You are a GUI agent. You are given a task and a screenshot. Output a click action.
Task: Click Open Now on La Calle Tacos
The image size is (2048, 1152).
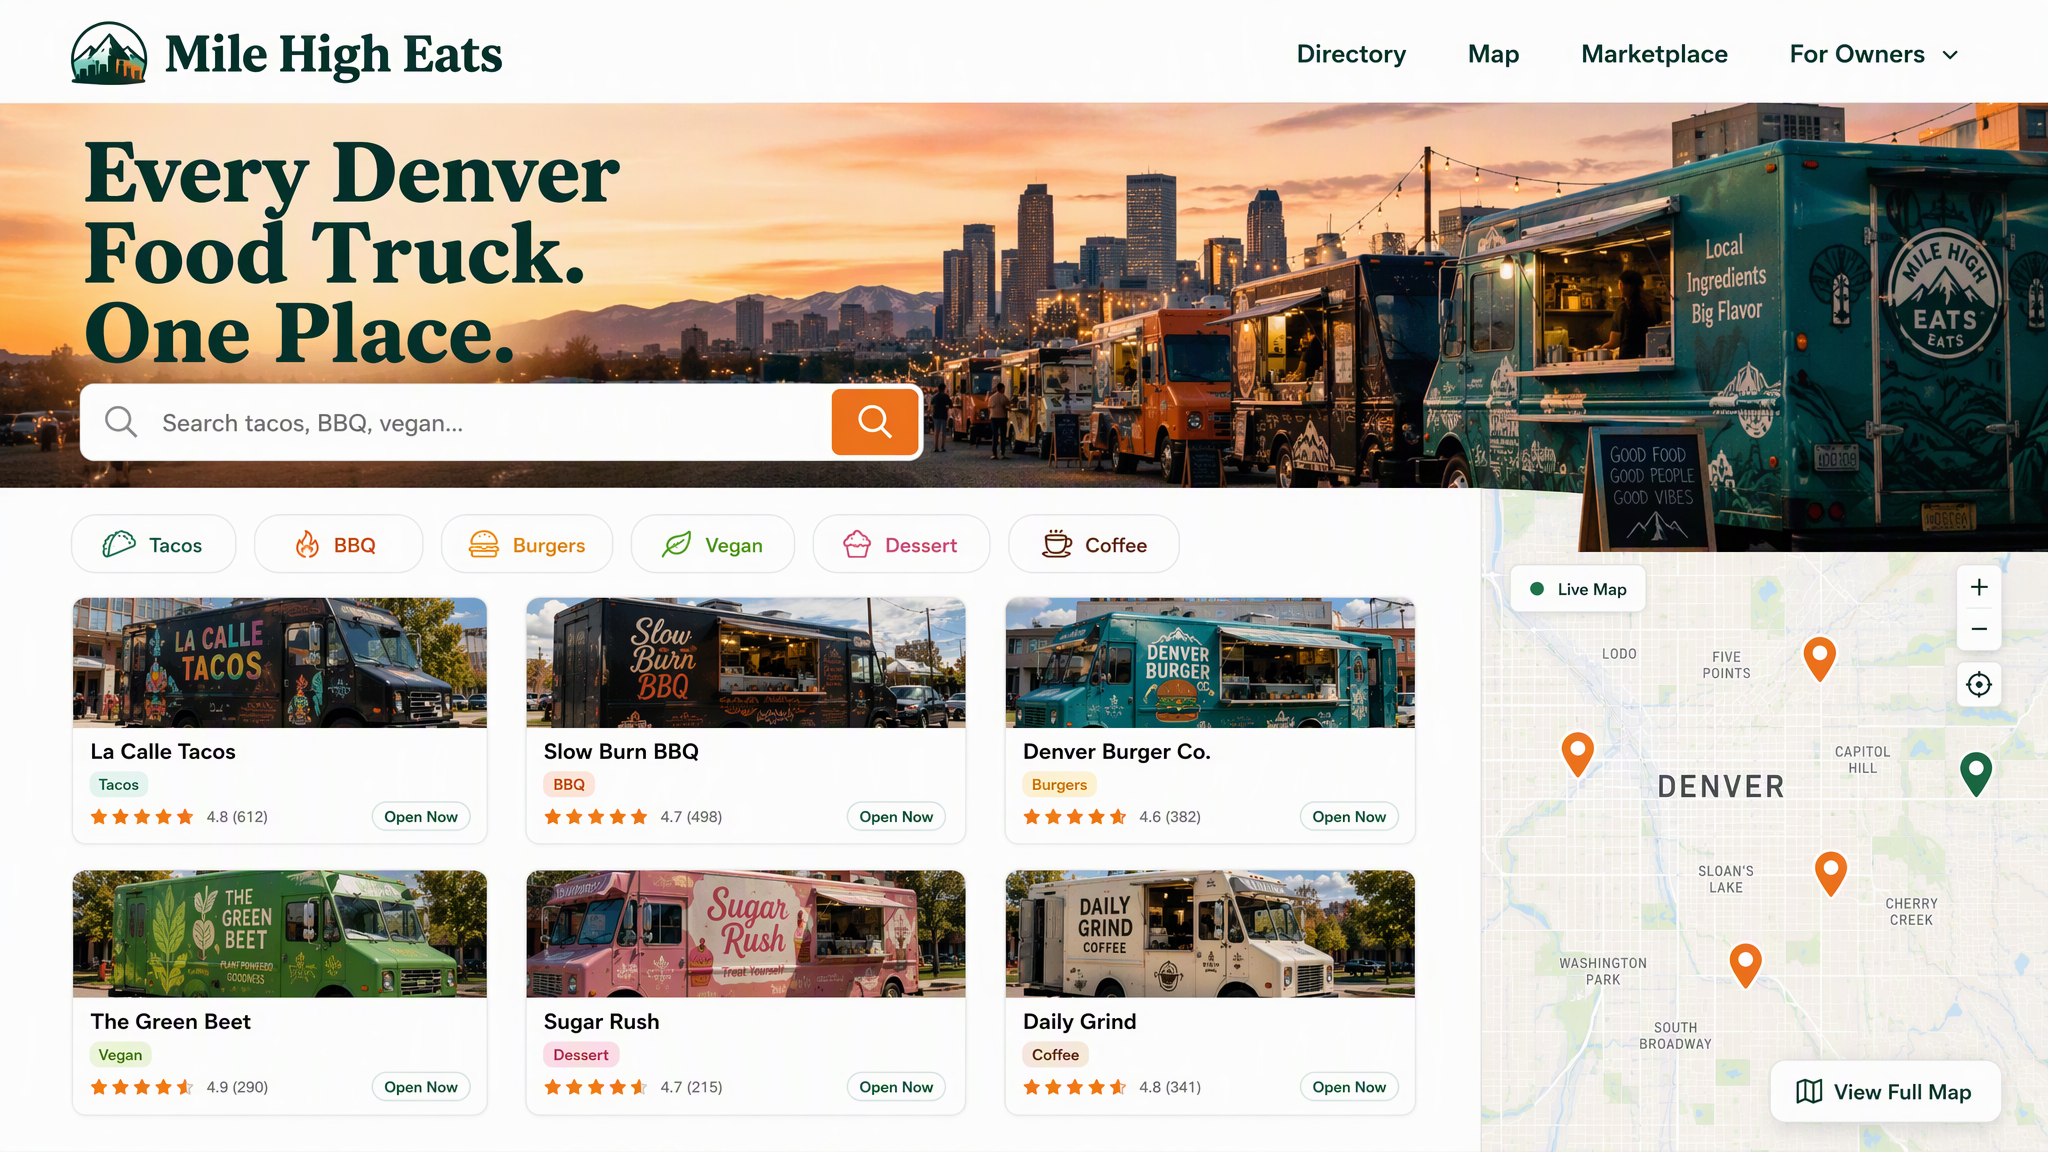pyautogui.click(x=421, y=816)
